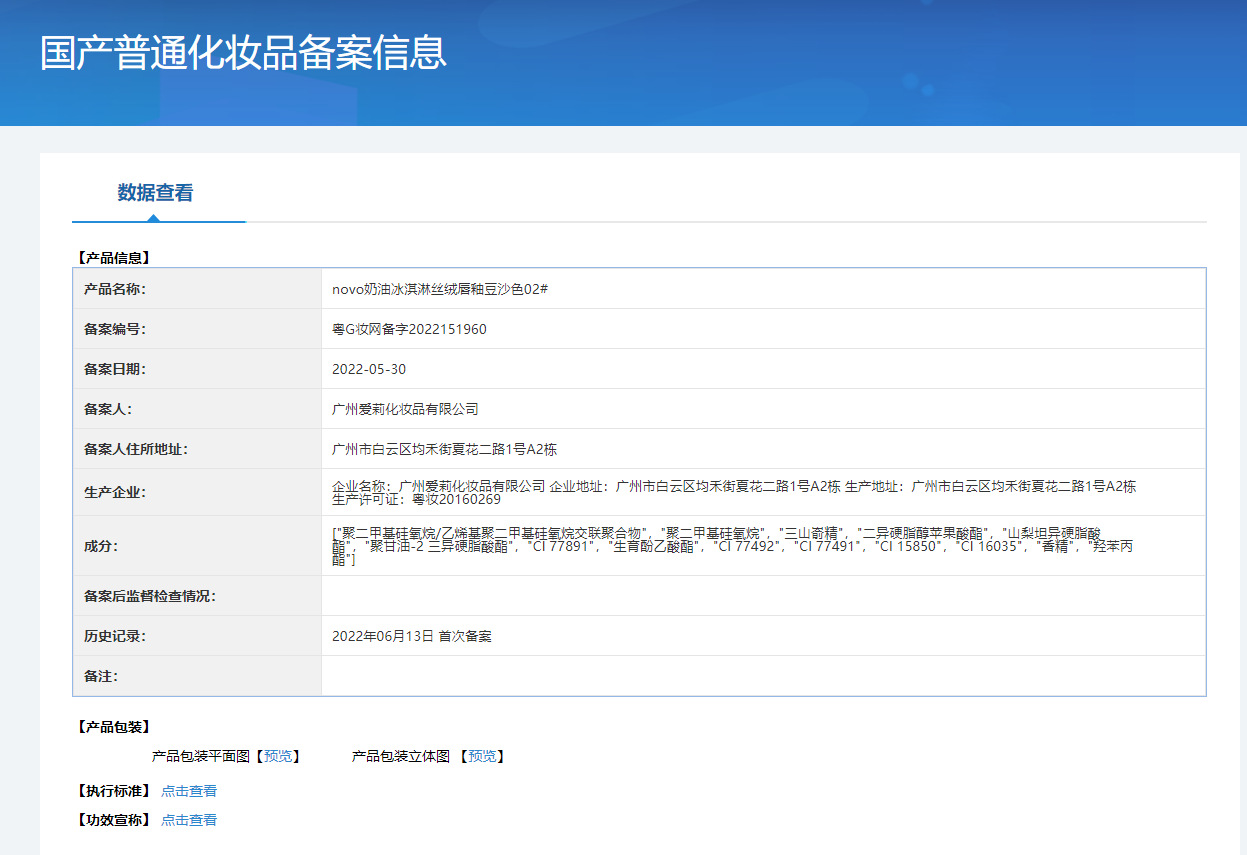Click the 【产品包装】 section heading

point(113,727)
